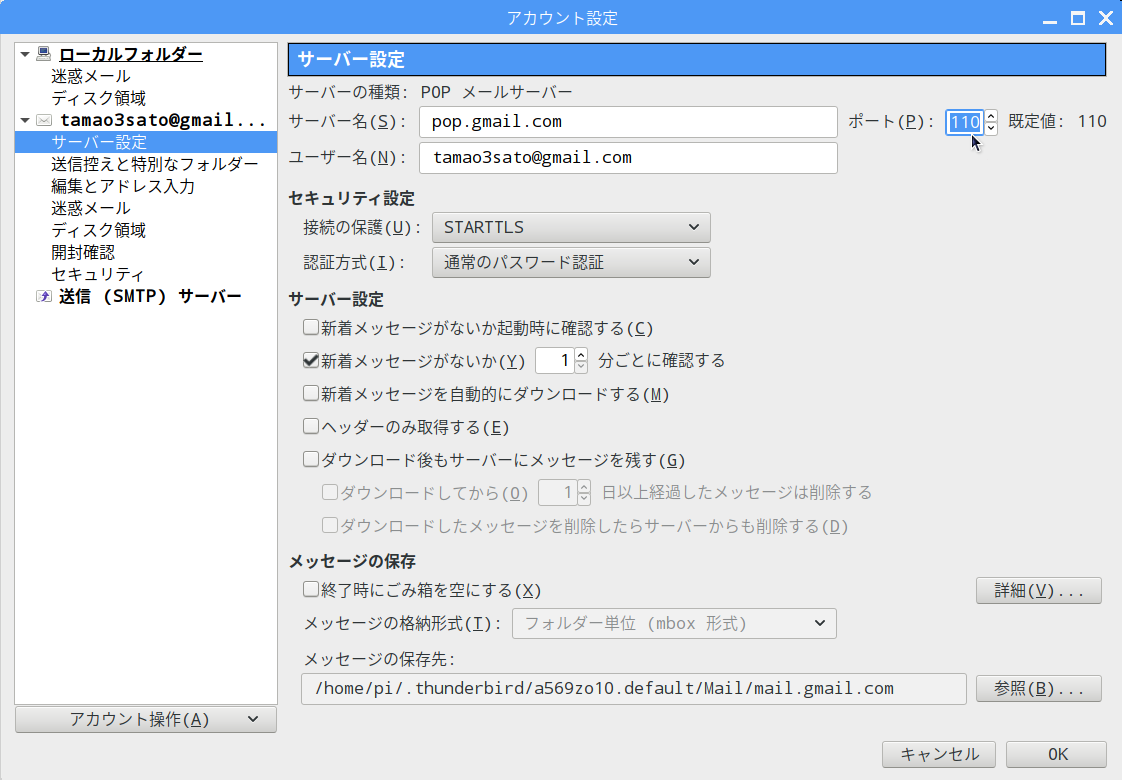Enable 新着メッセージがないか起動時に確認する checkbox
The height and width of the screenshot is (780, 1122).
click(311, 328)
